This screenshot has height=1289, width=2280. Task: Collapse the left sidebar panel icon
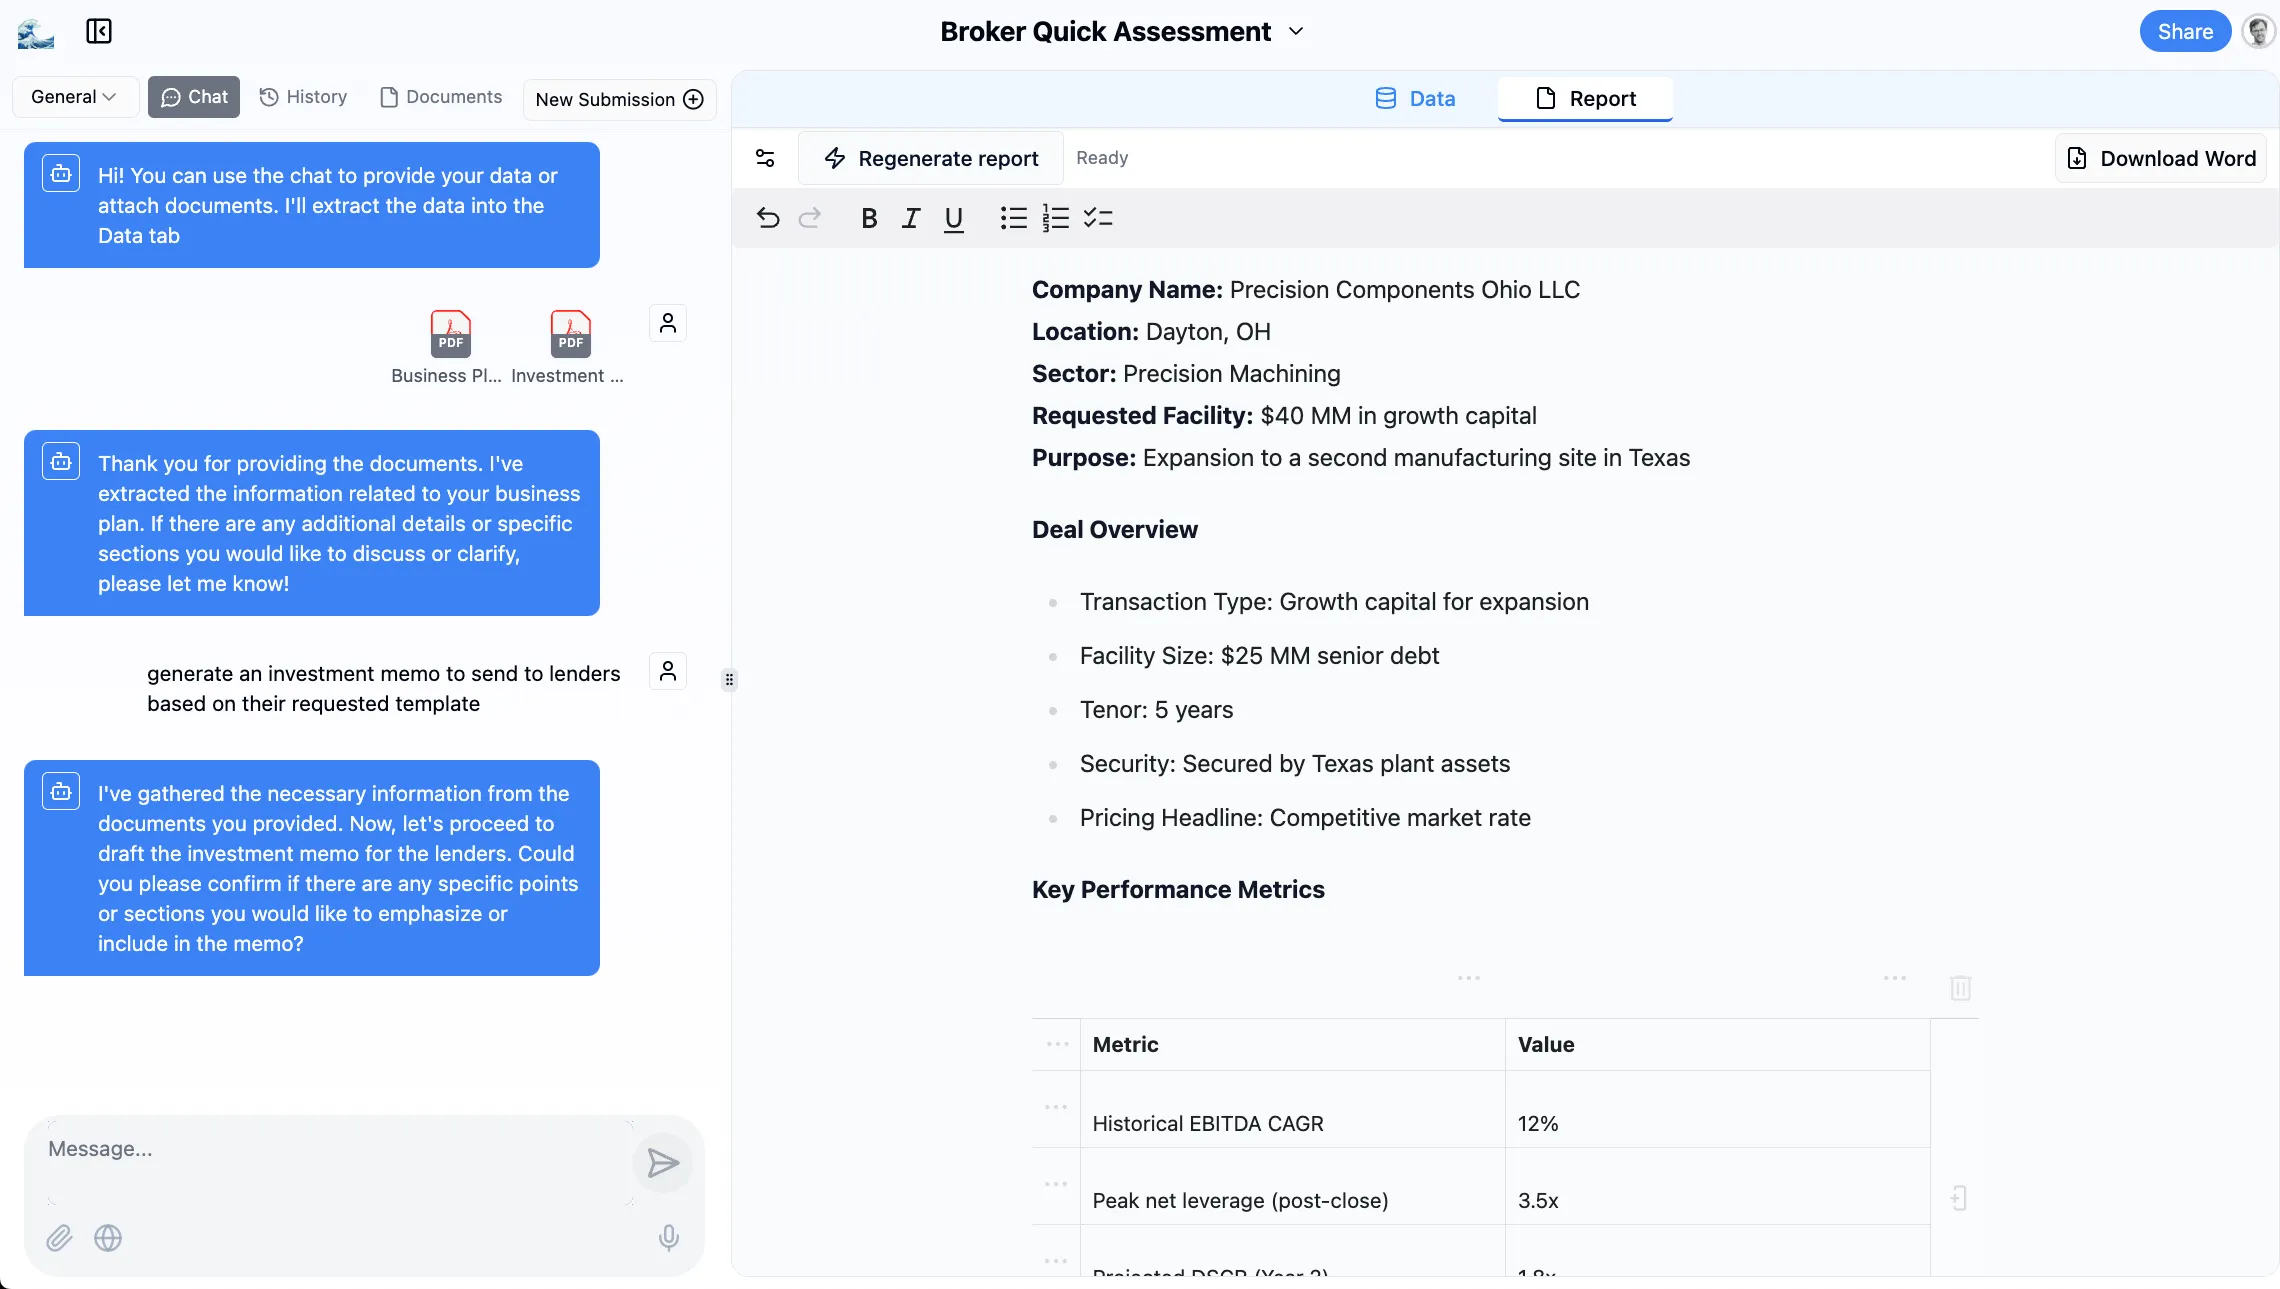tap(98, 32)
